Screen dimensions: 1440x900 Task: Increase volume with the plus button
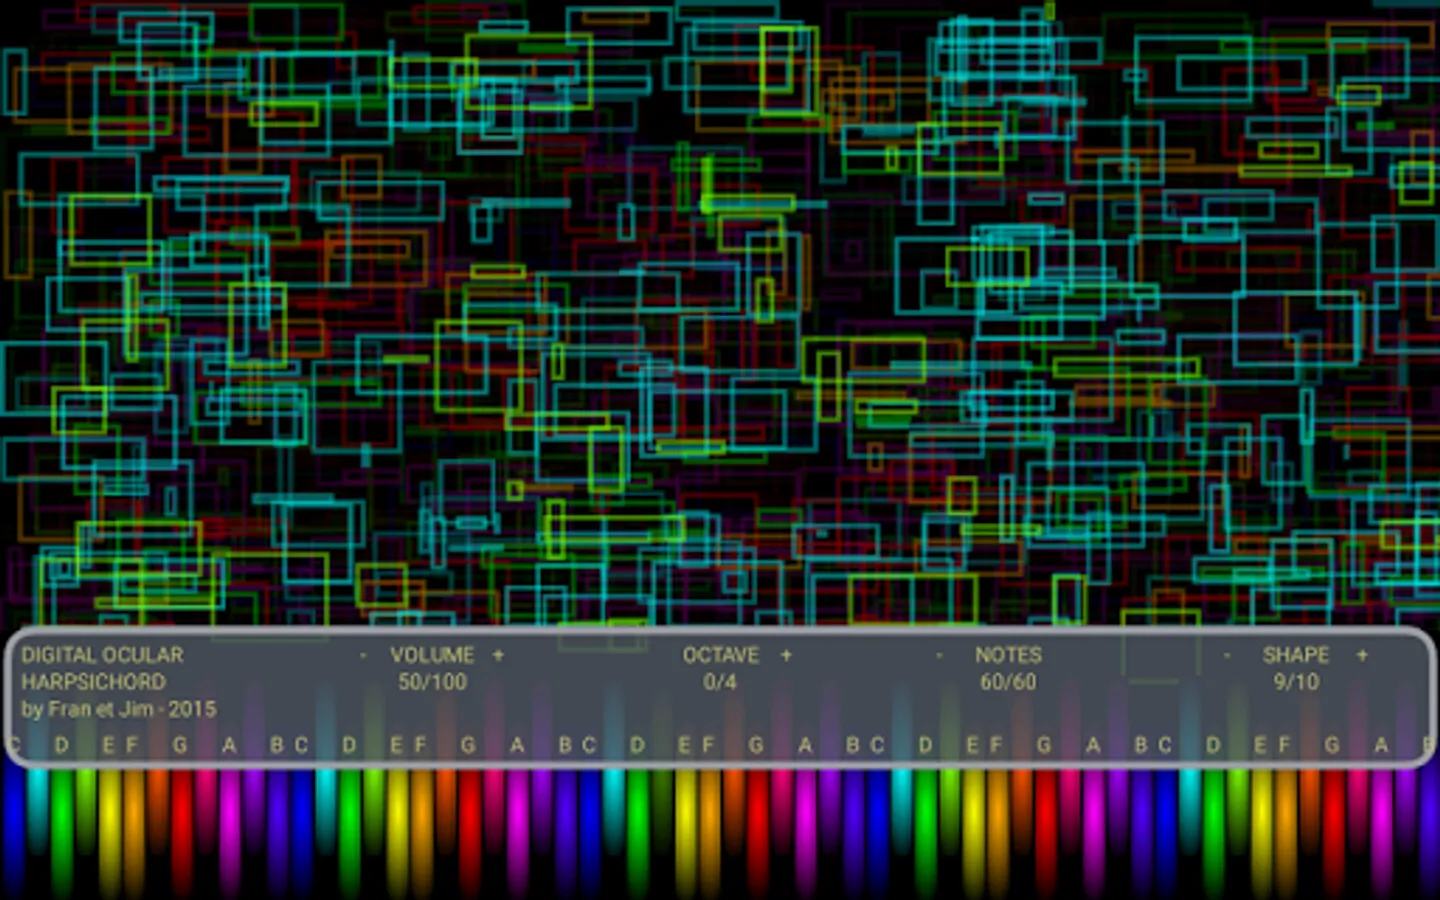click(x=498, y=656)
